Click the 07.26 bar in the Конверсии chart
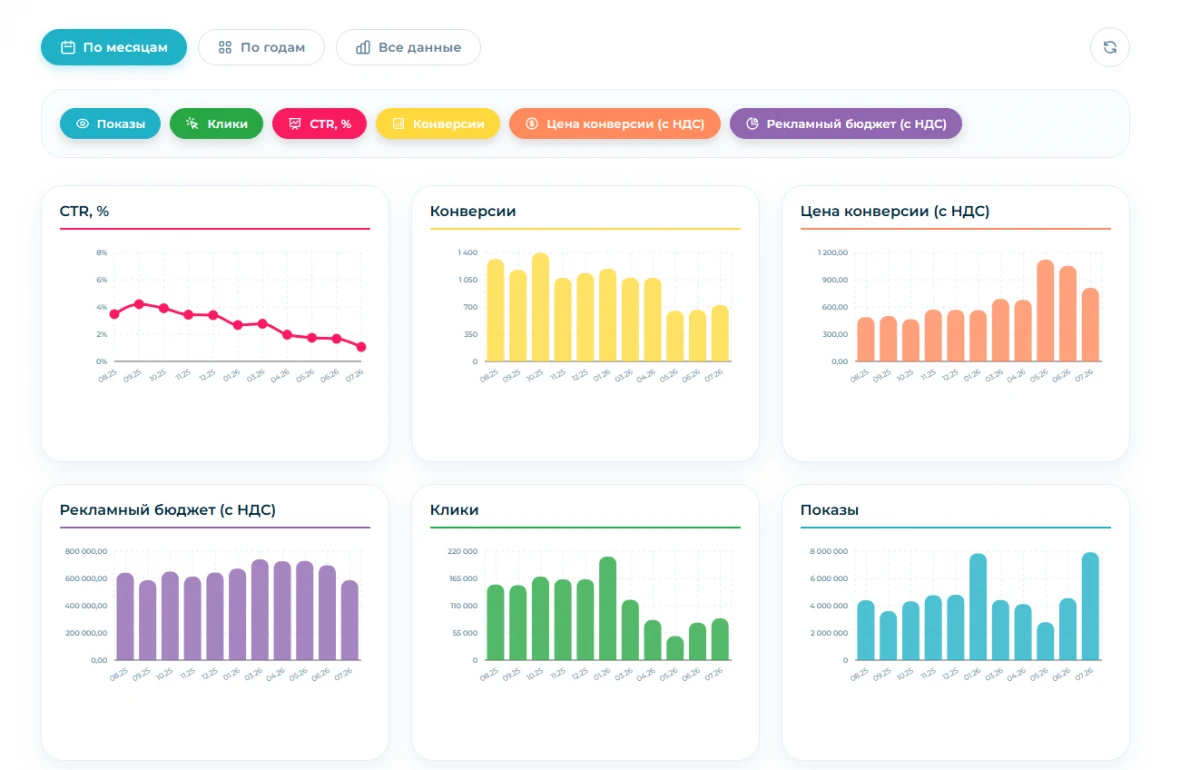The width and height of the screenshot is (1200, 770). (720, 333)
